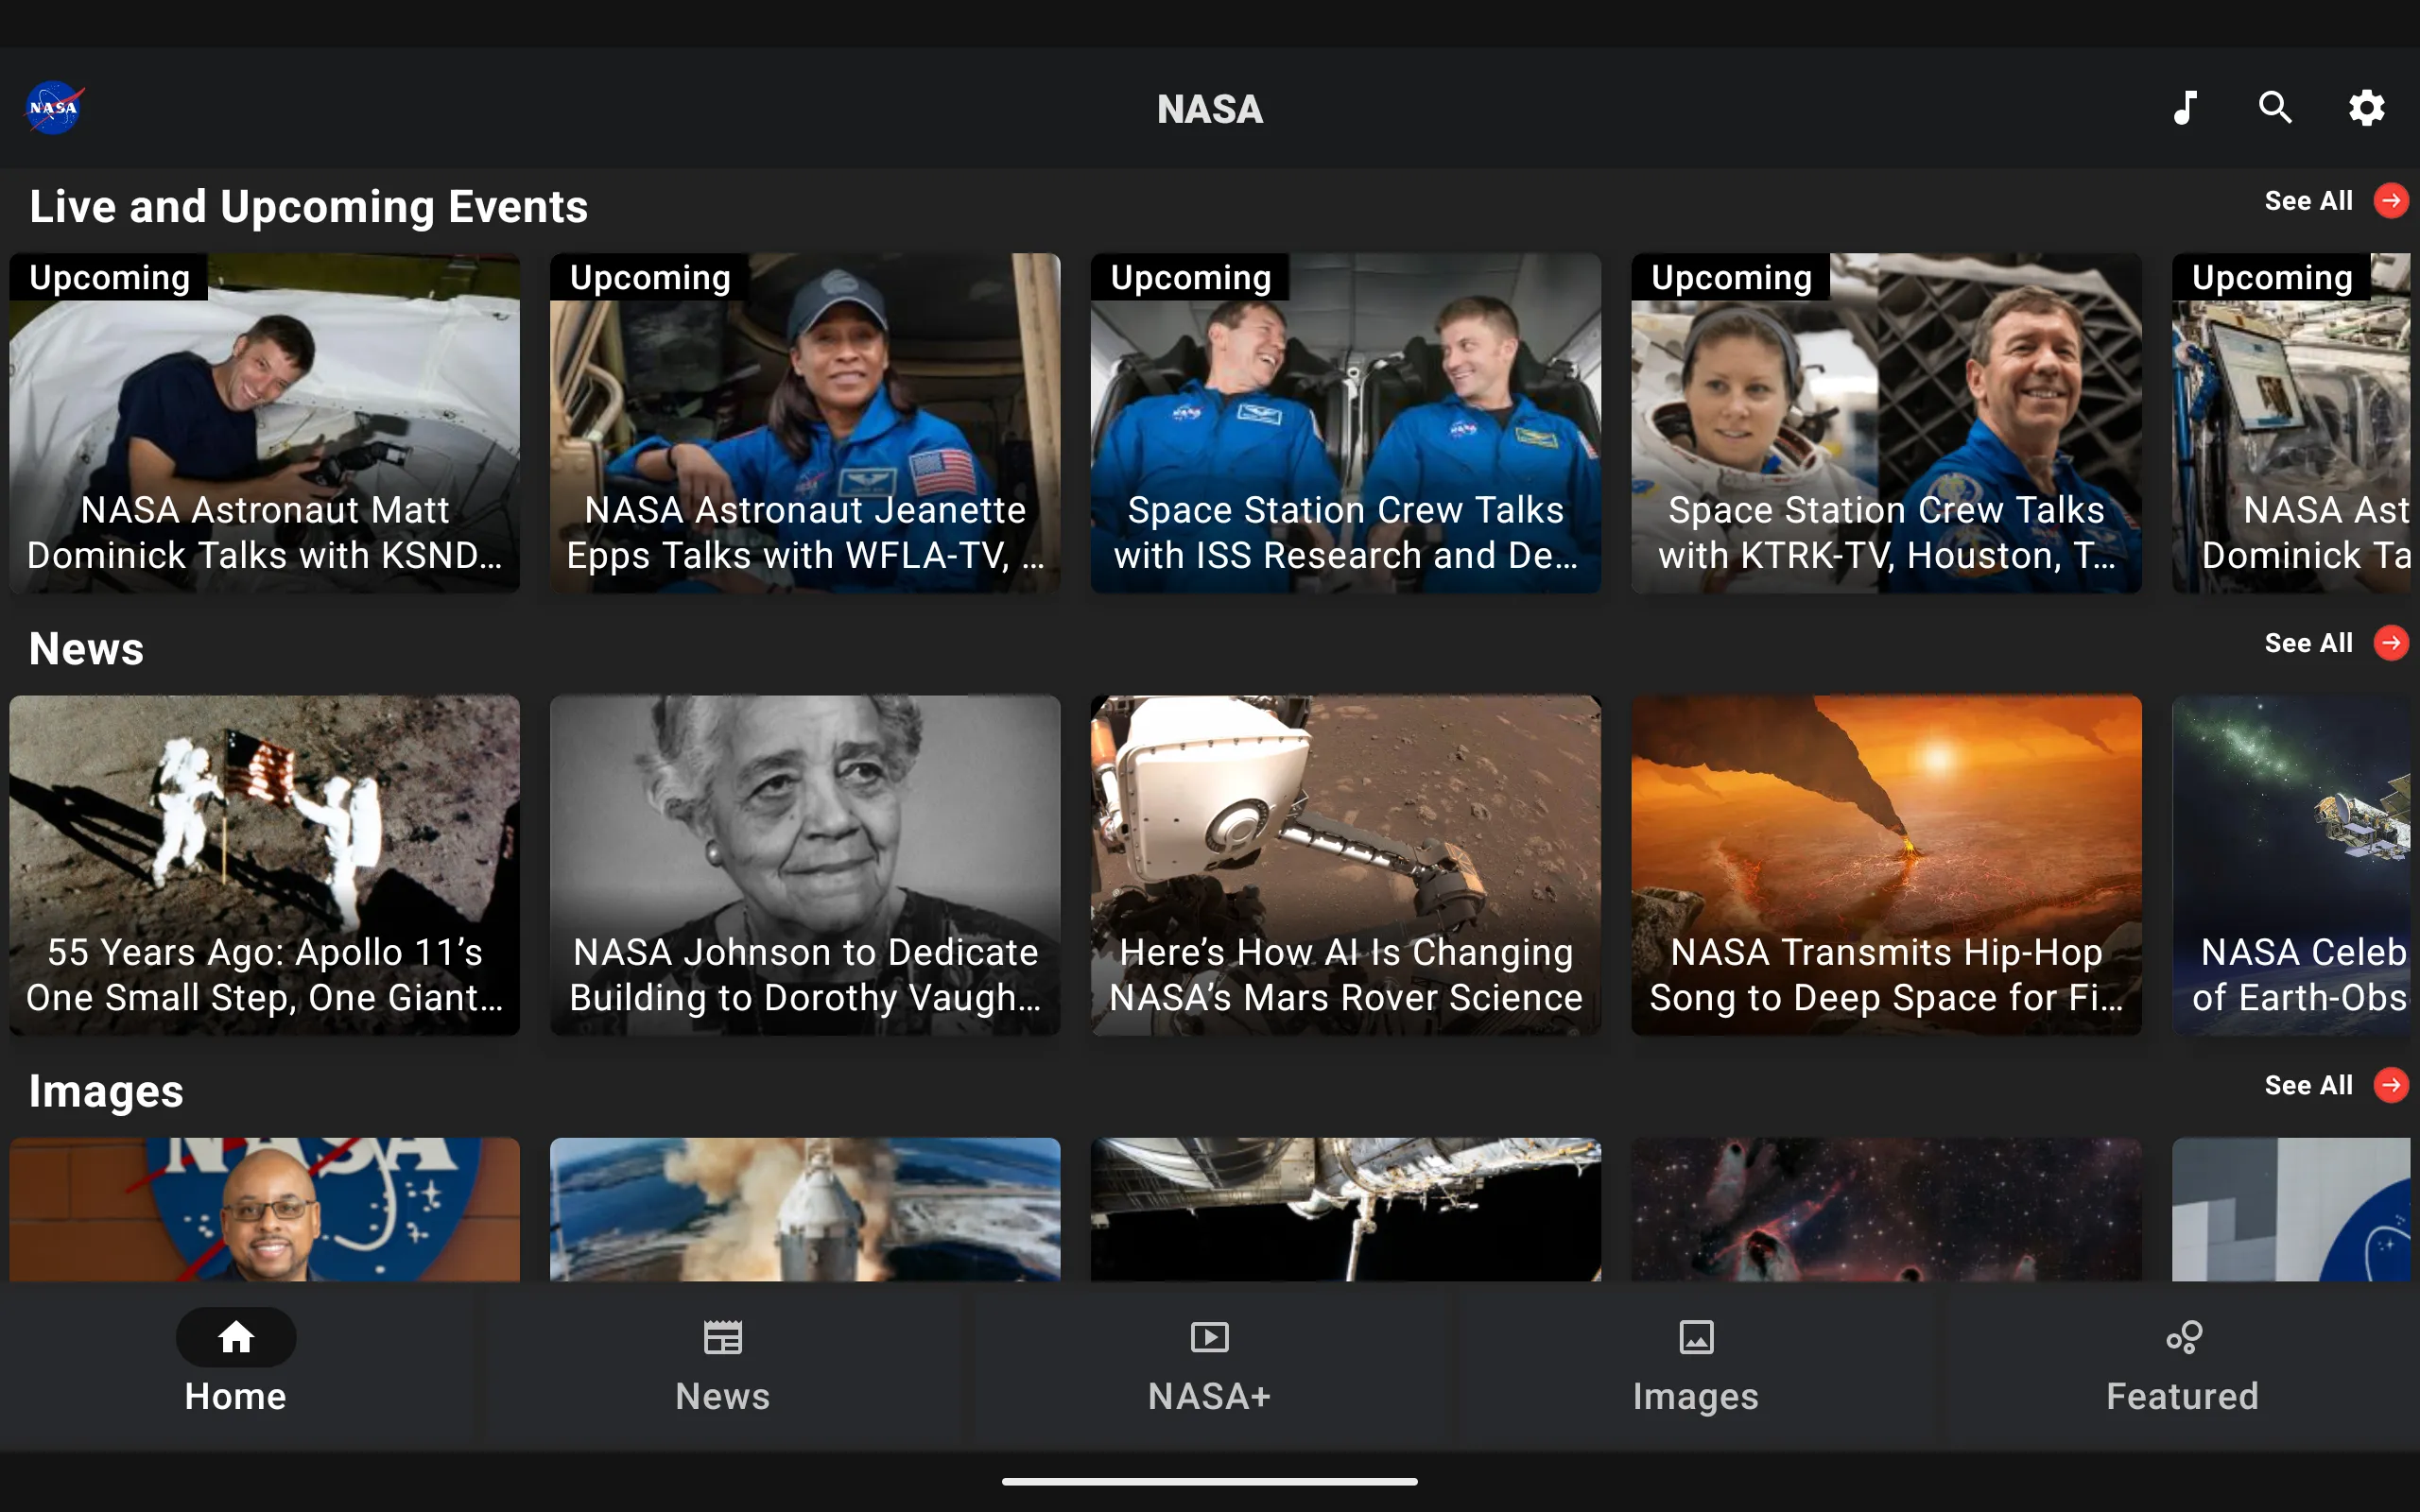Click NASA logo to go home
The width and height of the screenshot is (2420, 1512).
click(x=58, y=108)
